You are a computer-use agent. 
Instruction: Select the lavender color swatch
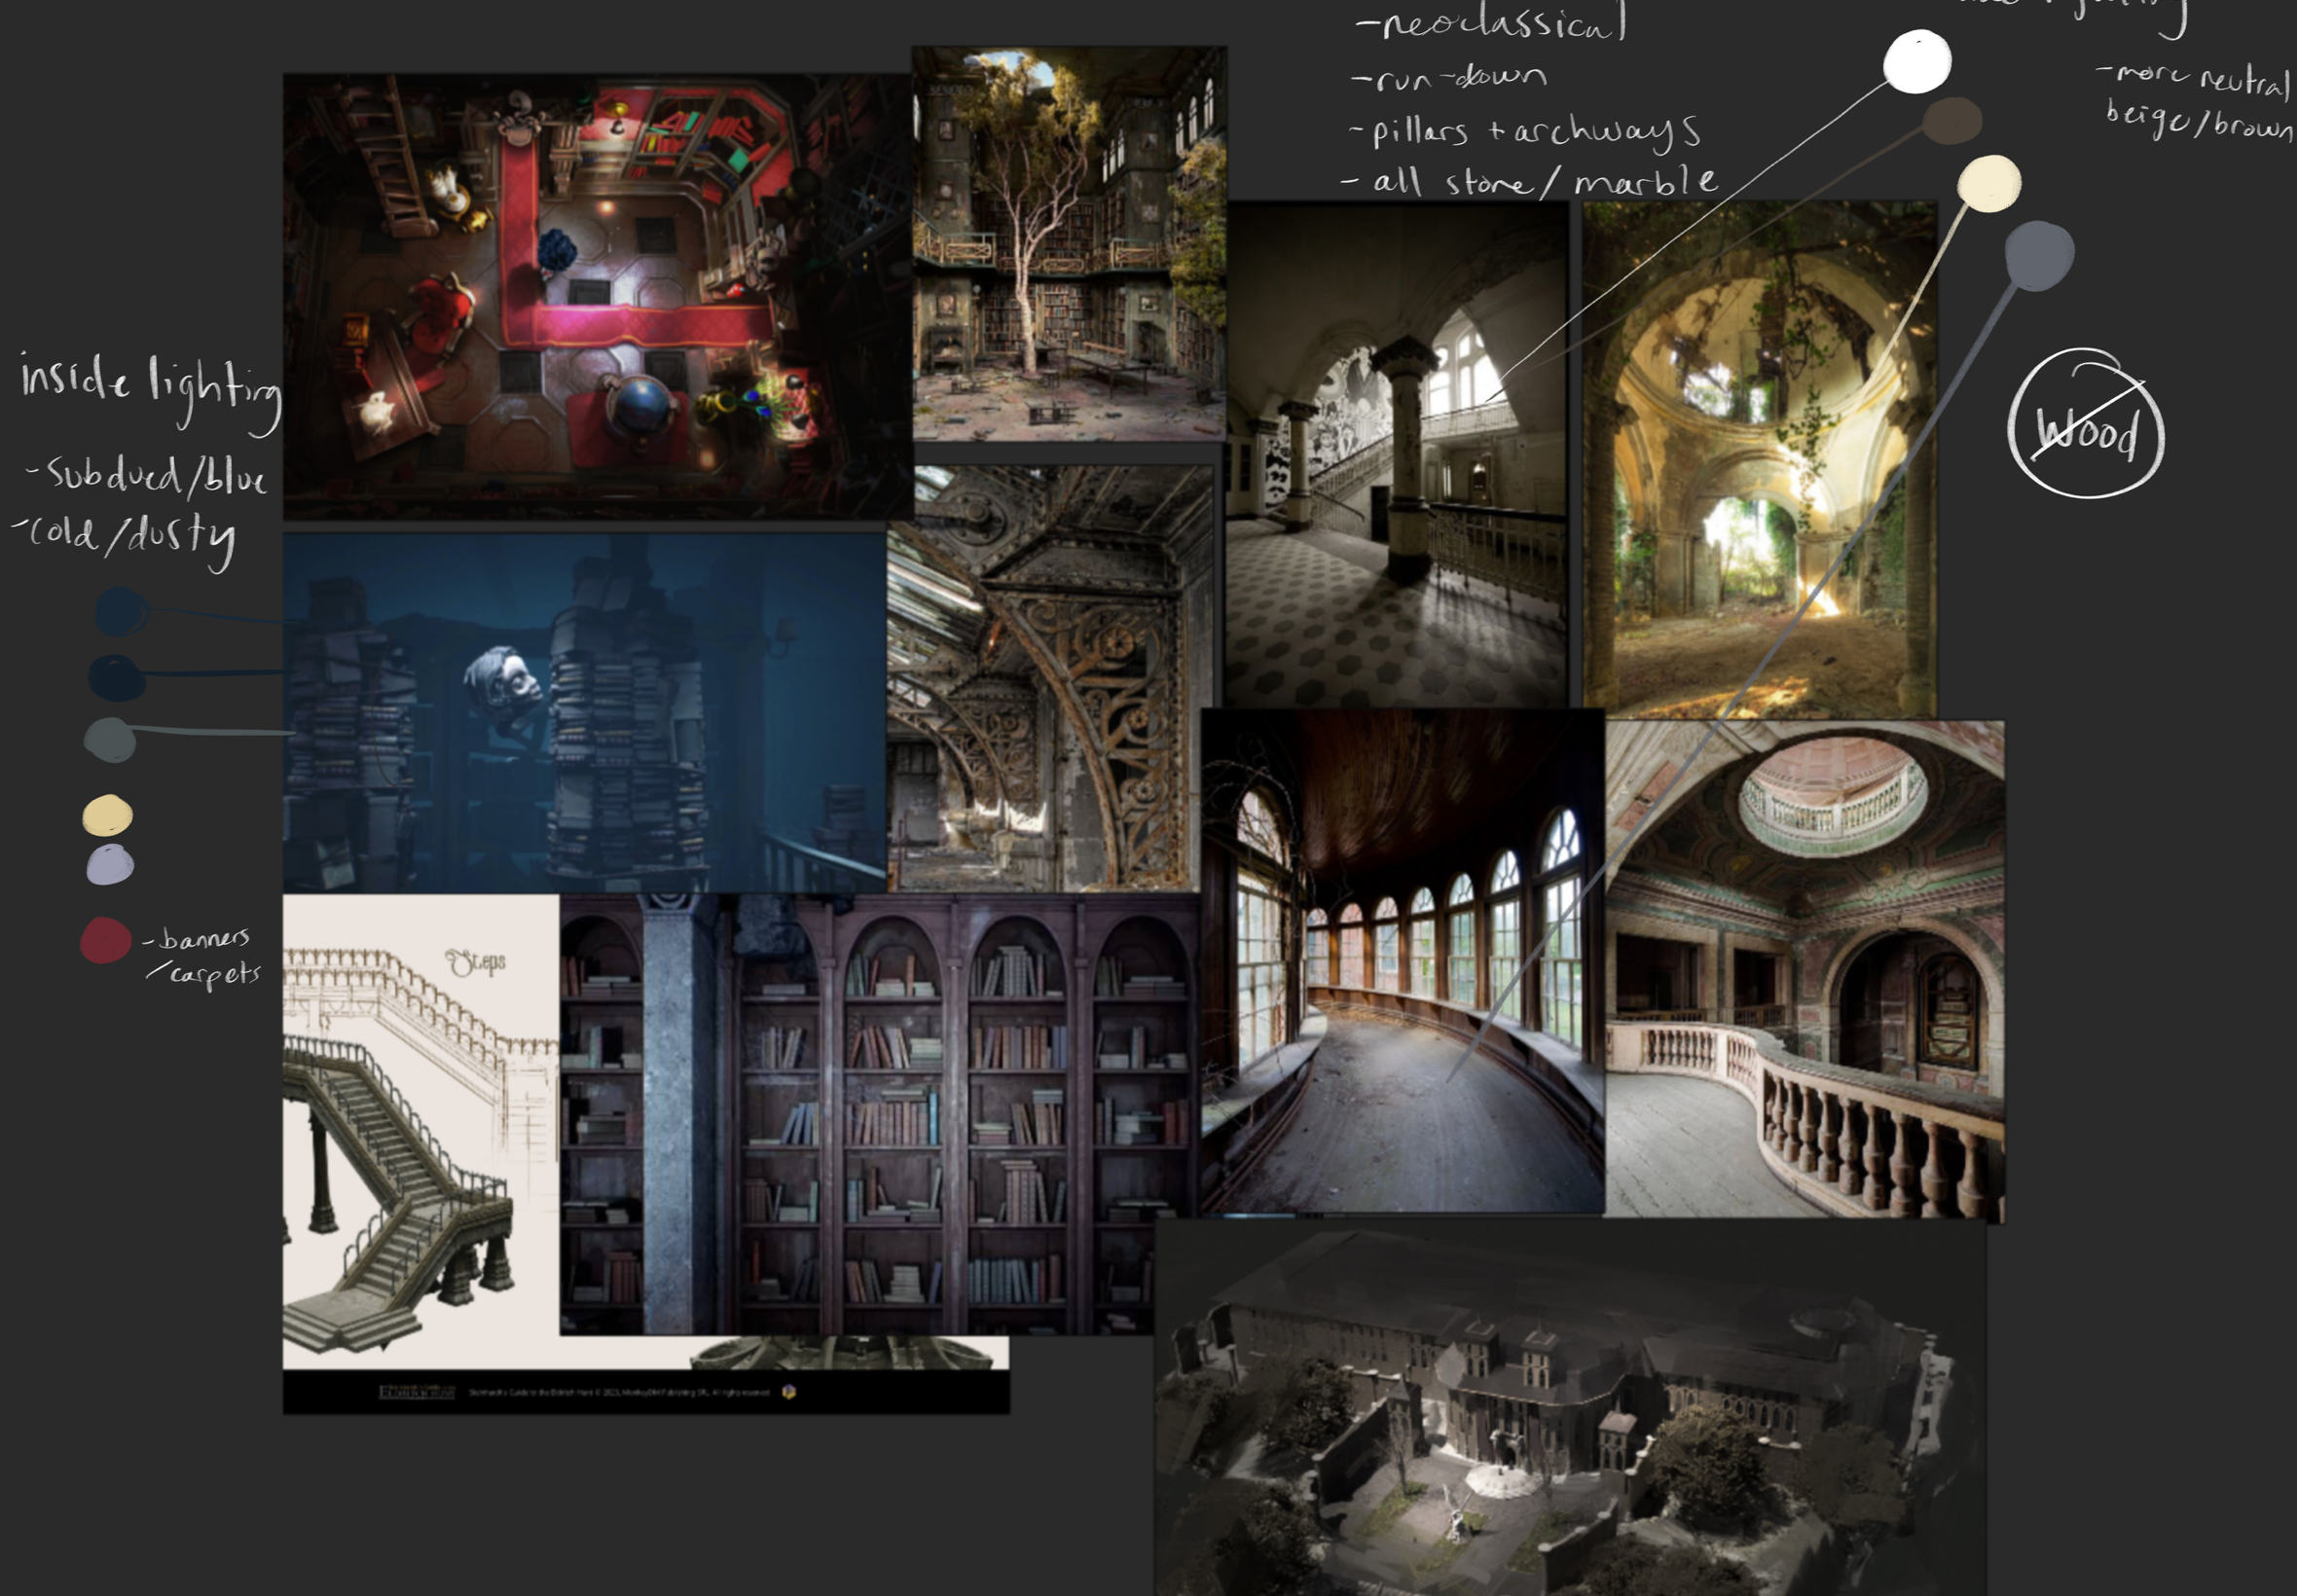110,864
